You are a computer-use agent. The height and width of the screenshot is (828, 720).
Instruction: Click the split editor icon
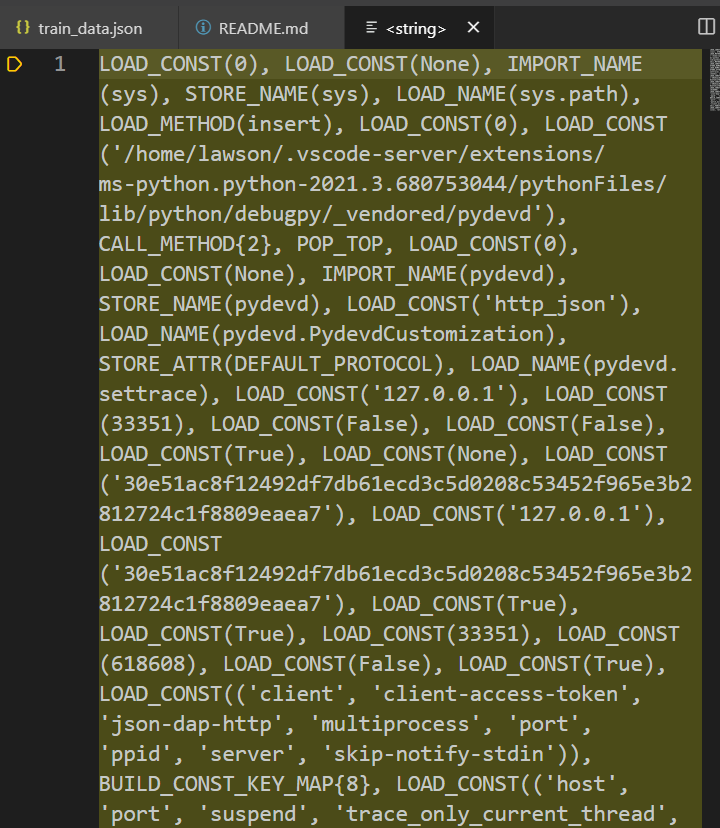[706, 26]
